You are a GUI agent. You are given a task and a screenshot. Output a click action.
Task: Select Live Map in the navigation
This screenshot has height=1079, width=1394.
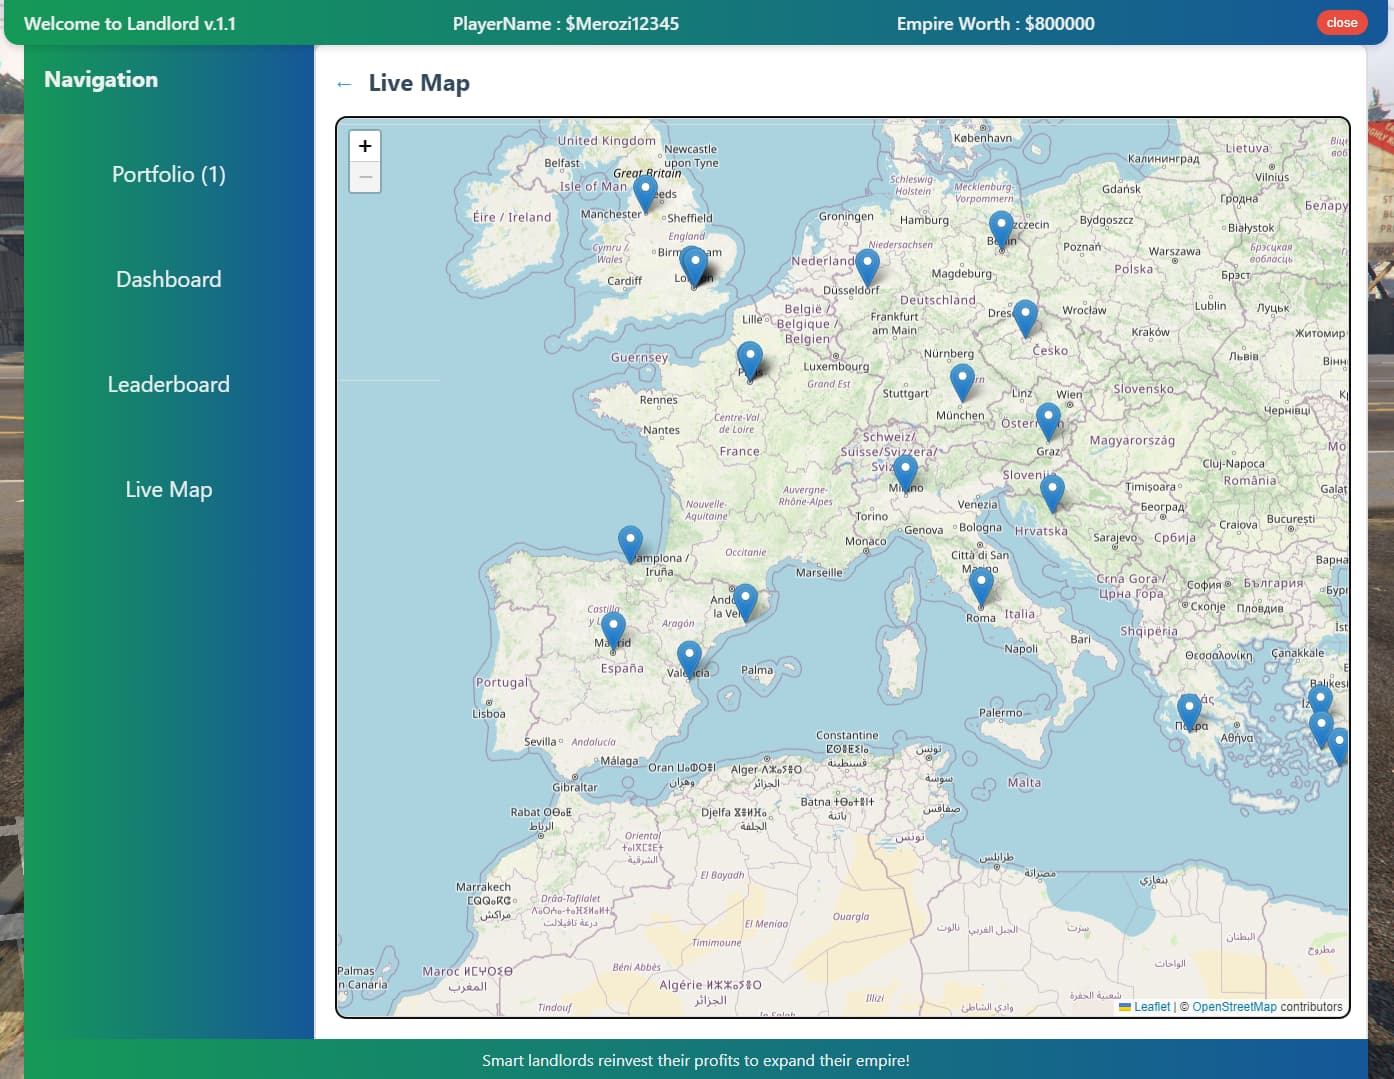click(x=169, y=490)
